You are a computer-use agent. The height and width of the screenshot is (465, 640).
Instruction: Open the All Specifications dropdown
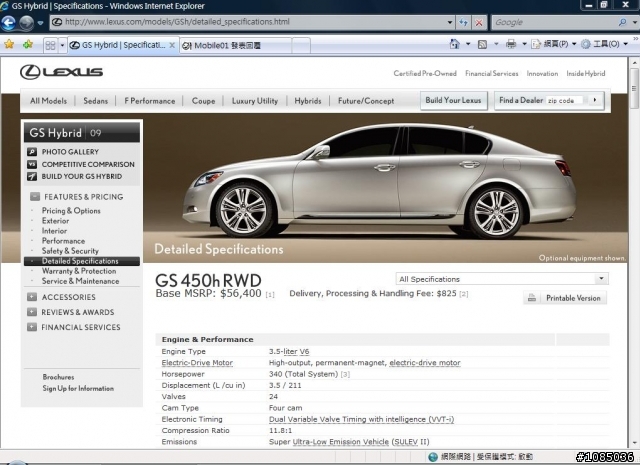(502, 279)
